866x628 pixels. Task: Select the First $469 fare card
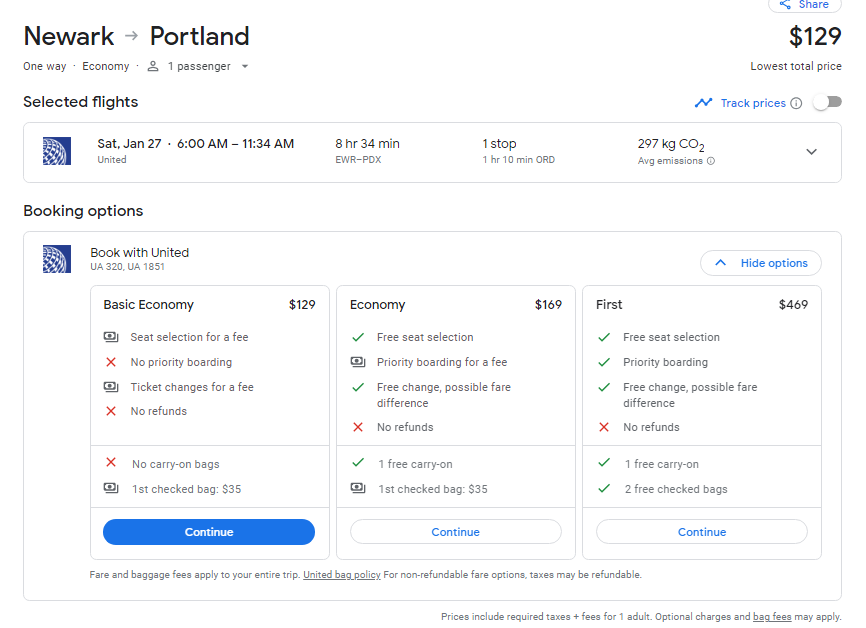[701, 304]
